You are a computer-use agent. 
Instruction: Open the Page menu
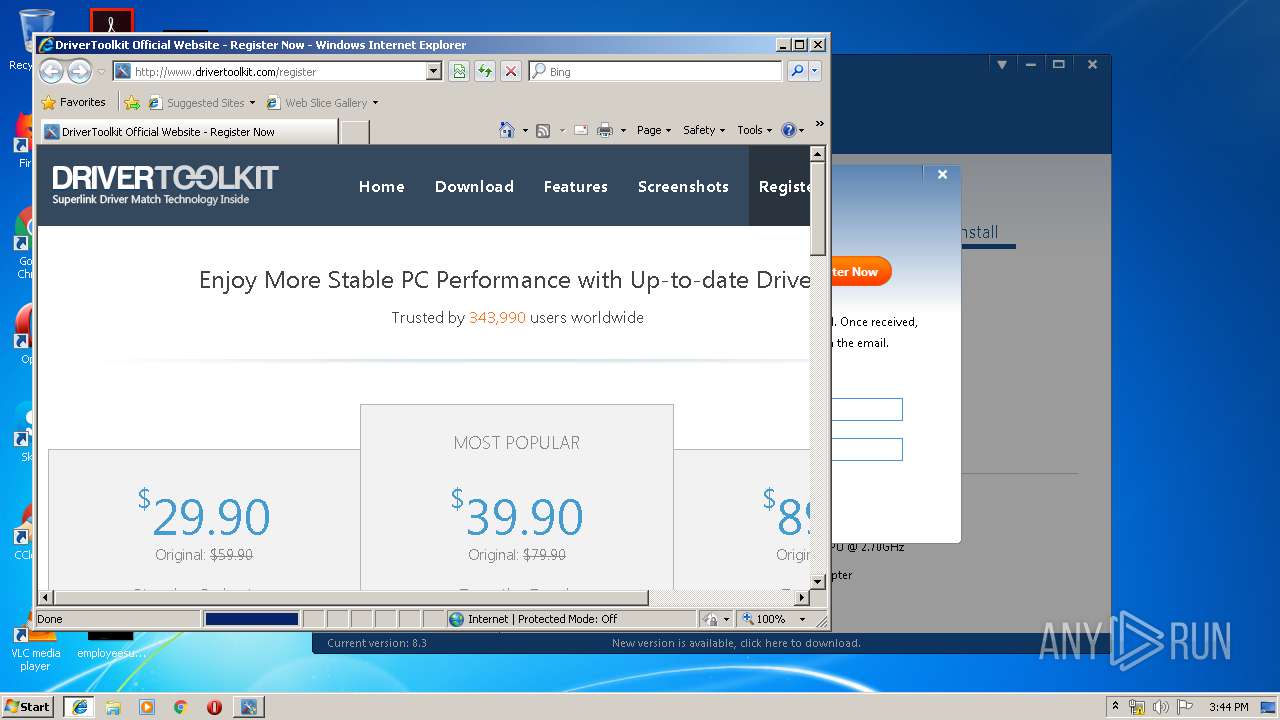tap(654, 130)
